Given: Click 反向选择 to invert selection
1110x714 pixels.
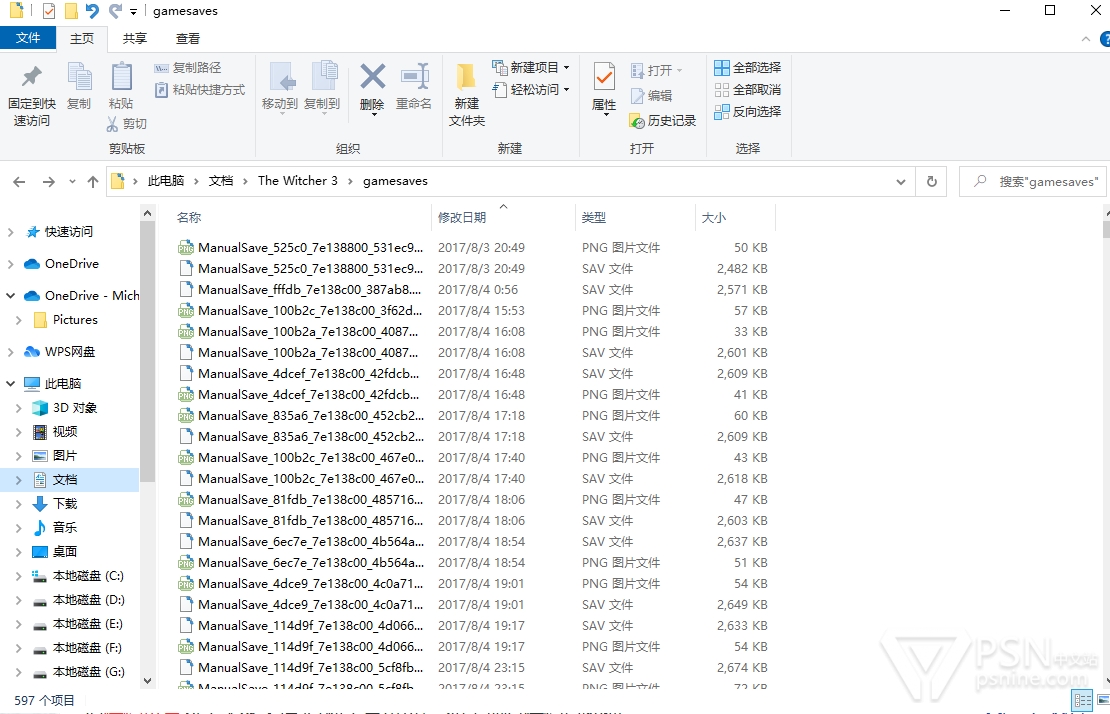Looking at the screenshot, I should (x=748, y=112).
